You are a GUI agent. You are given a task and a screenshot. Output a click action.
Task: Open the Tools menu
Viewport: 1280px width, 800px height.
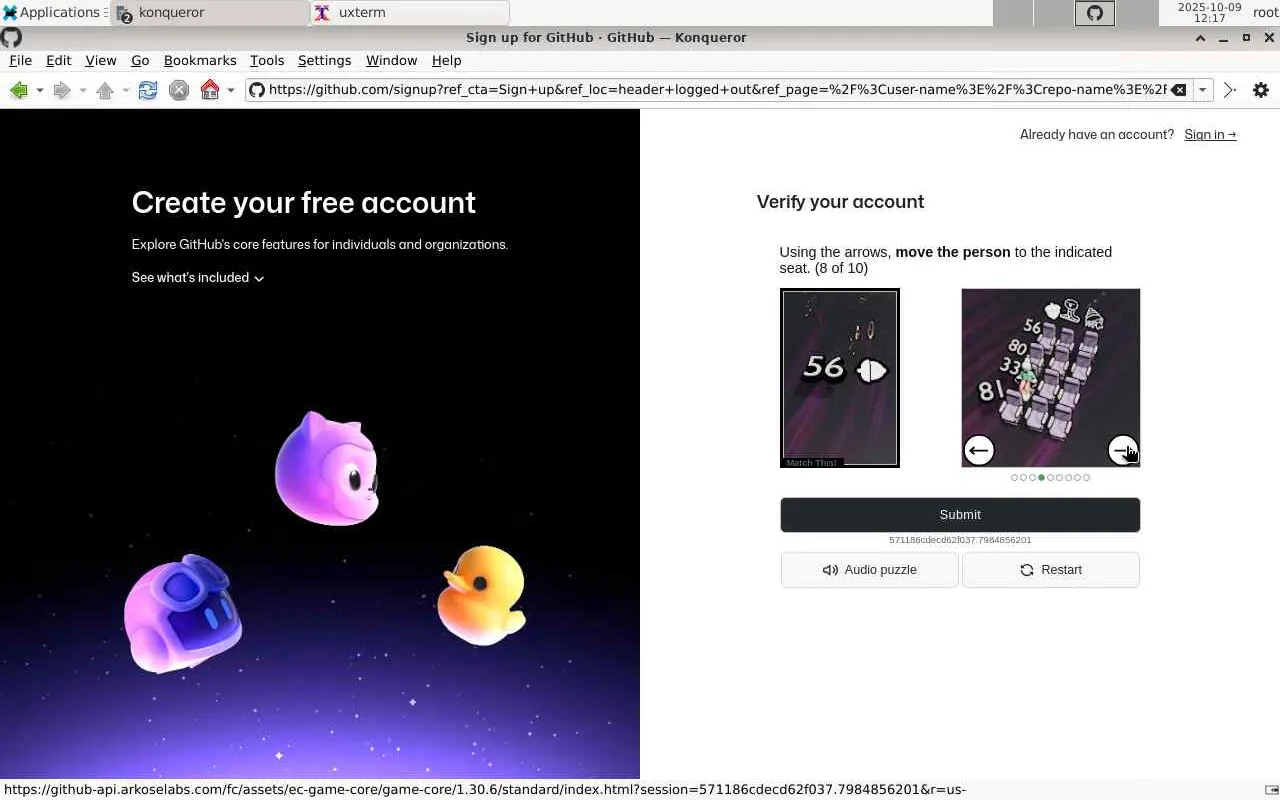click(267, 61)
